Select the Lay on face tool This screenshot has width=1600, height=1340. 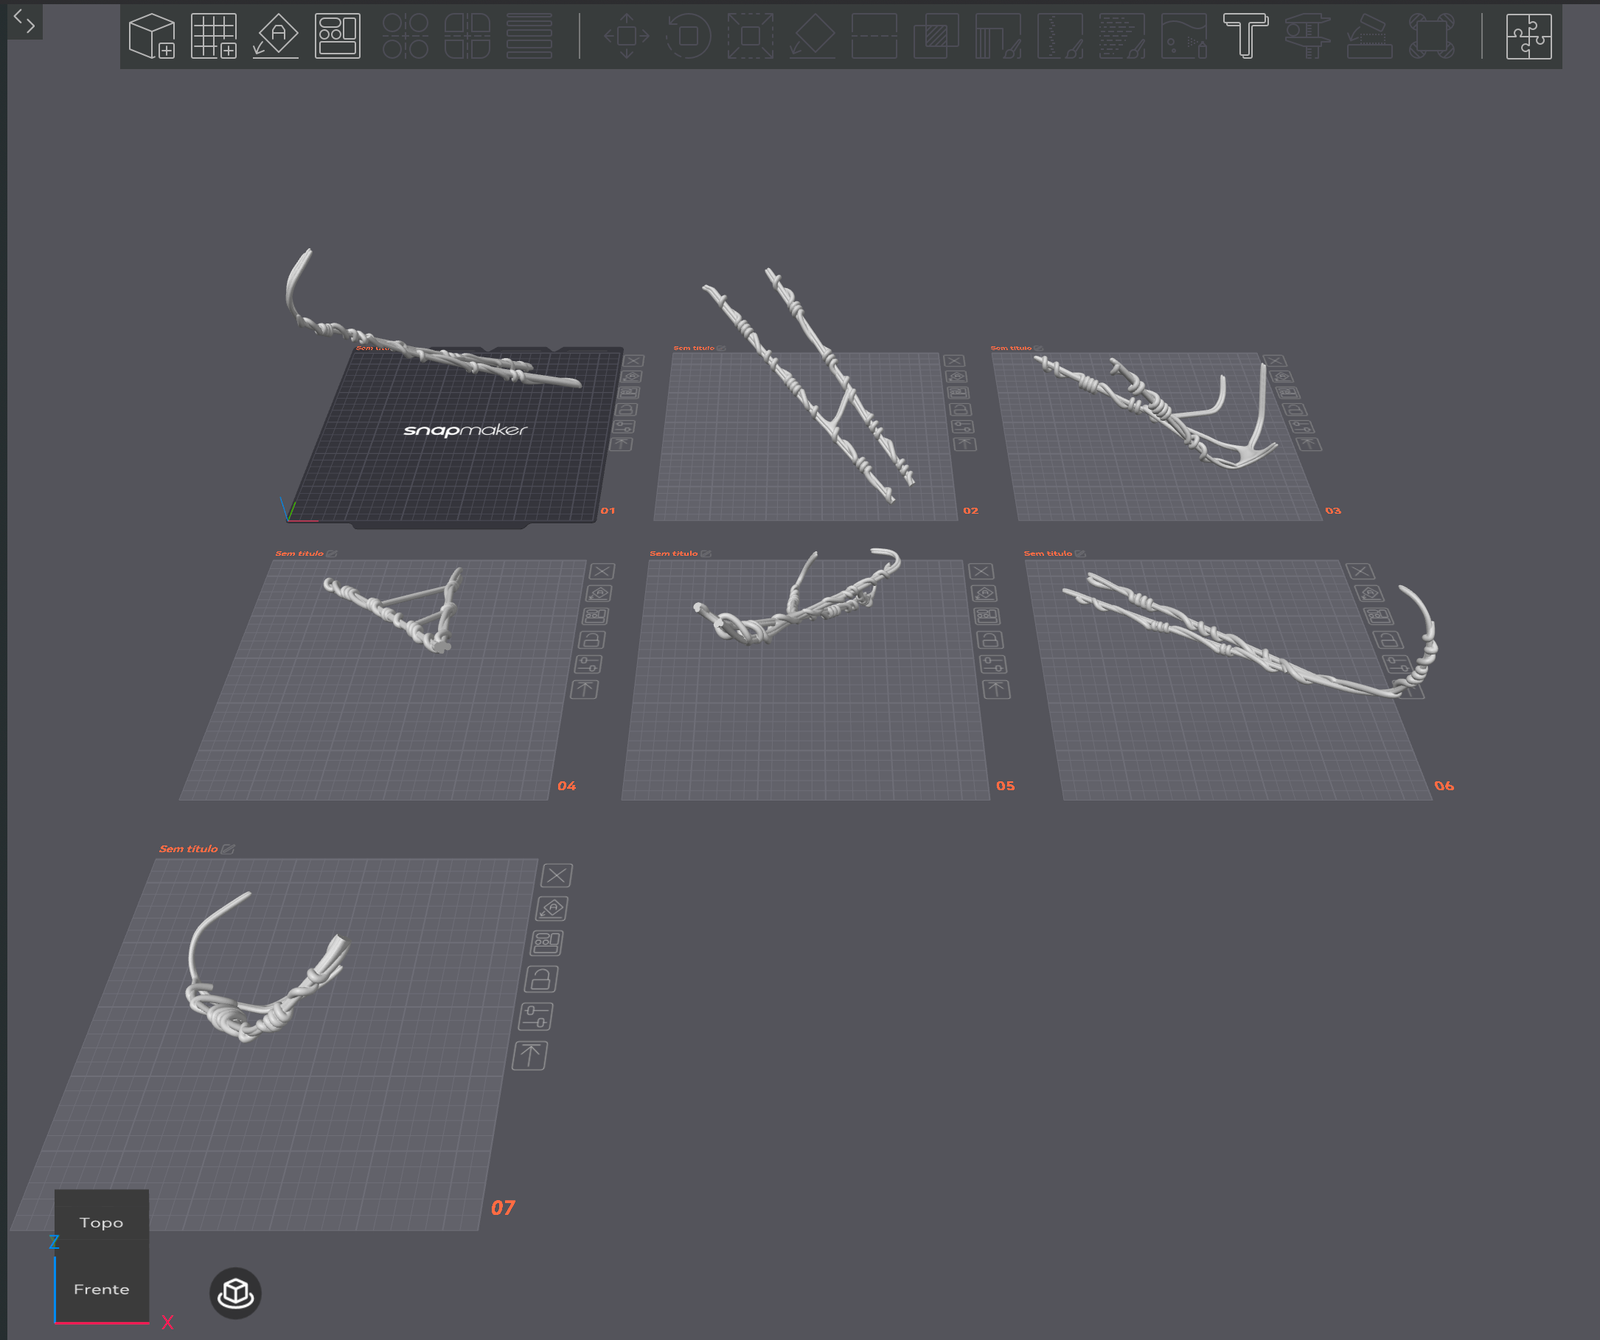pyautogui.click(x=812, y=36)
